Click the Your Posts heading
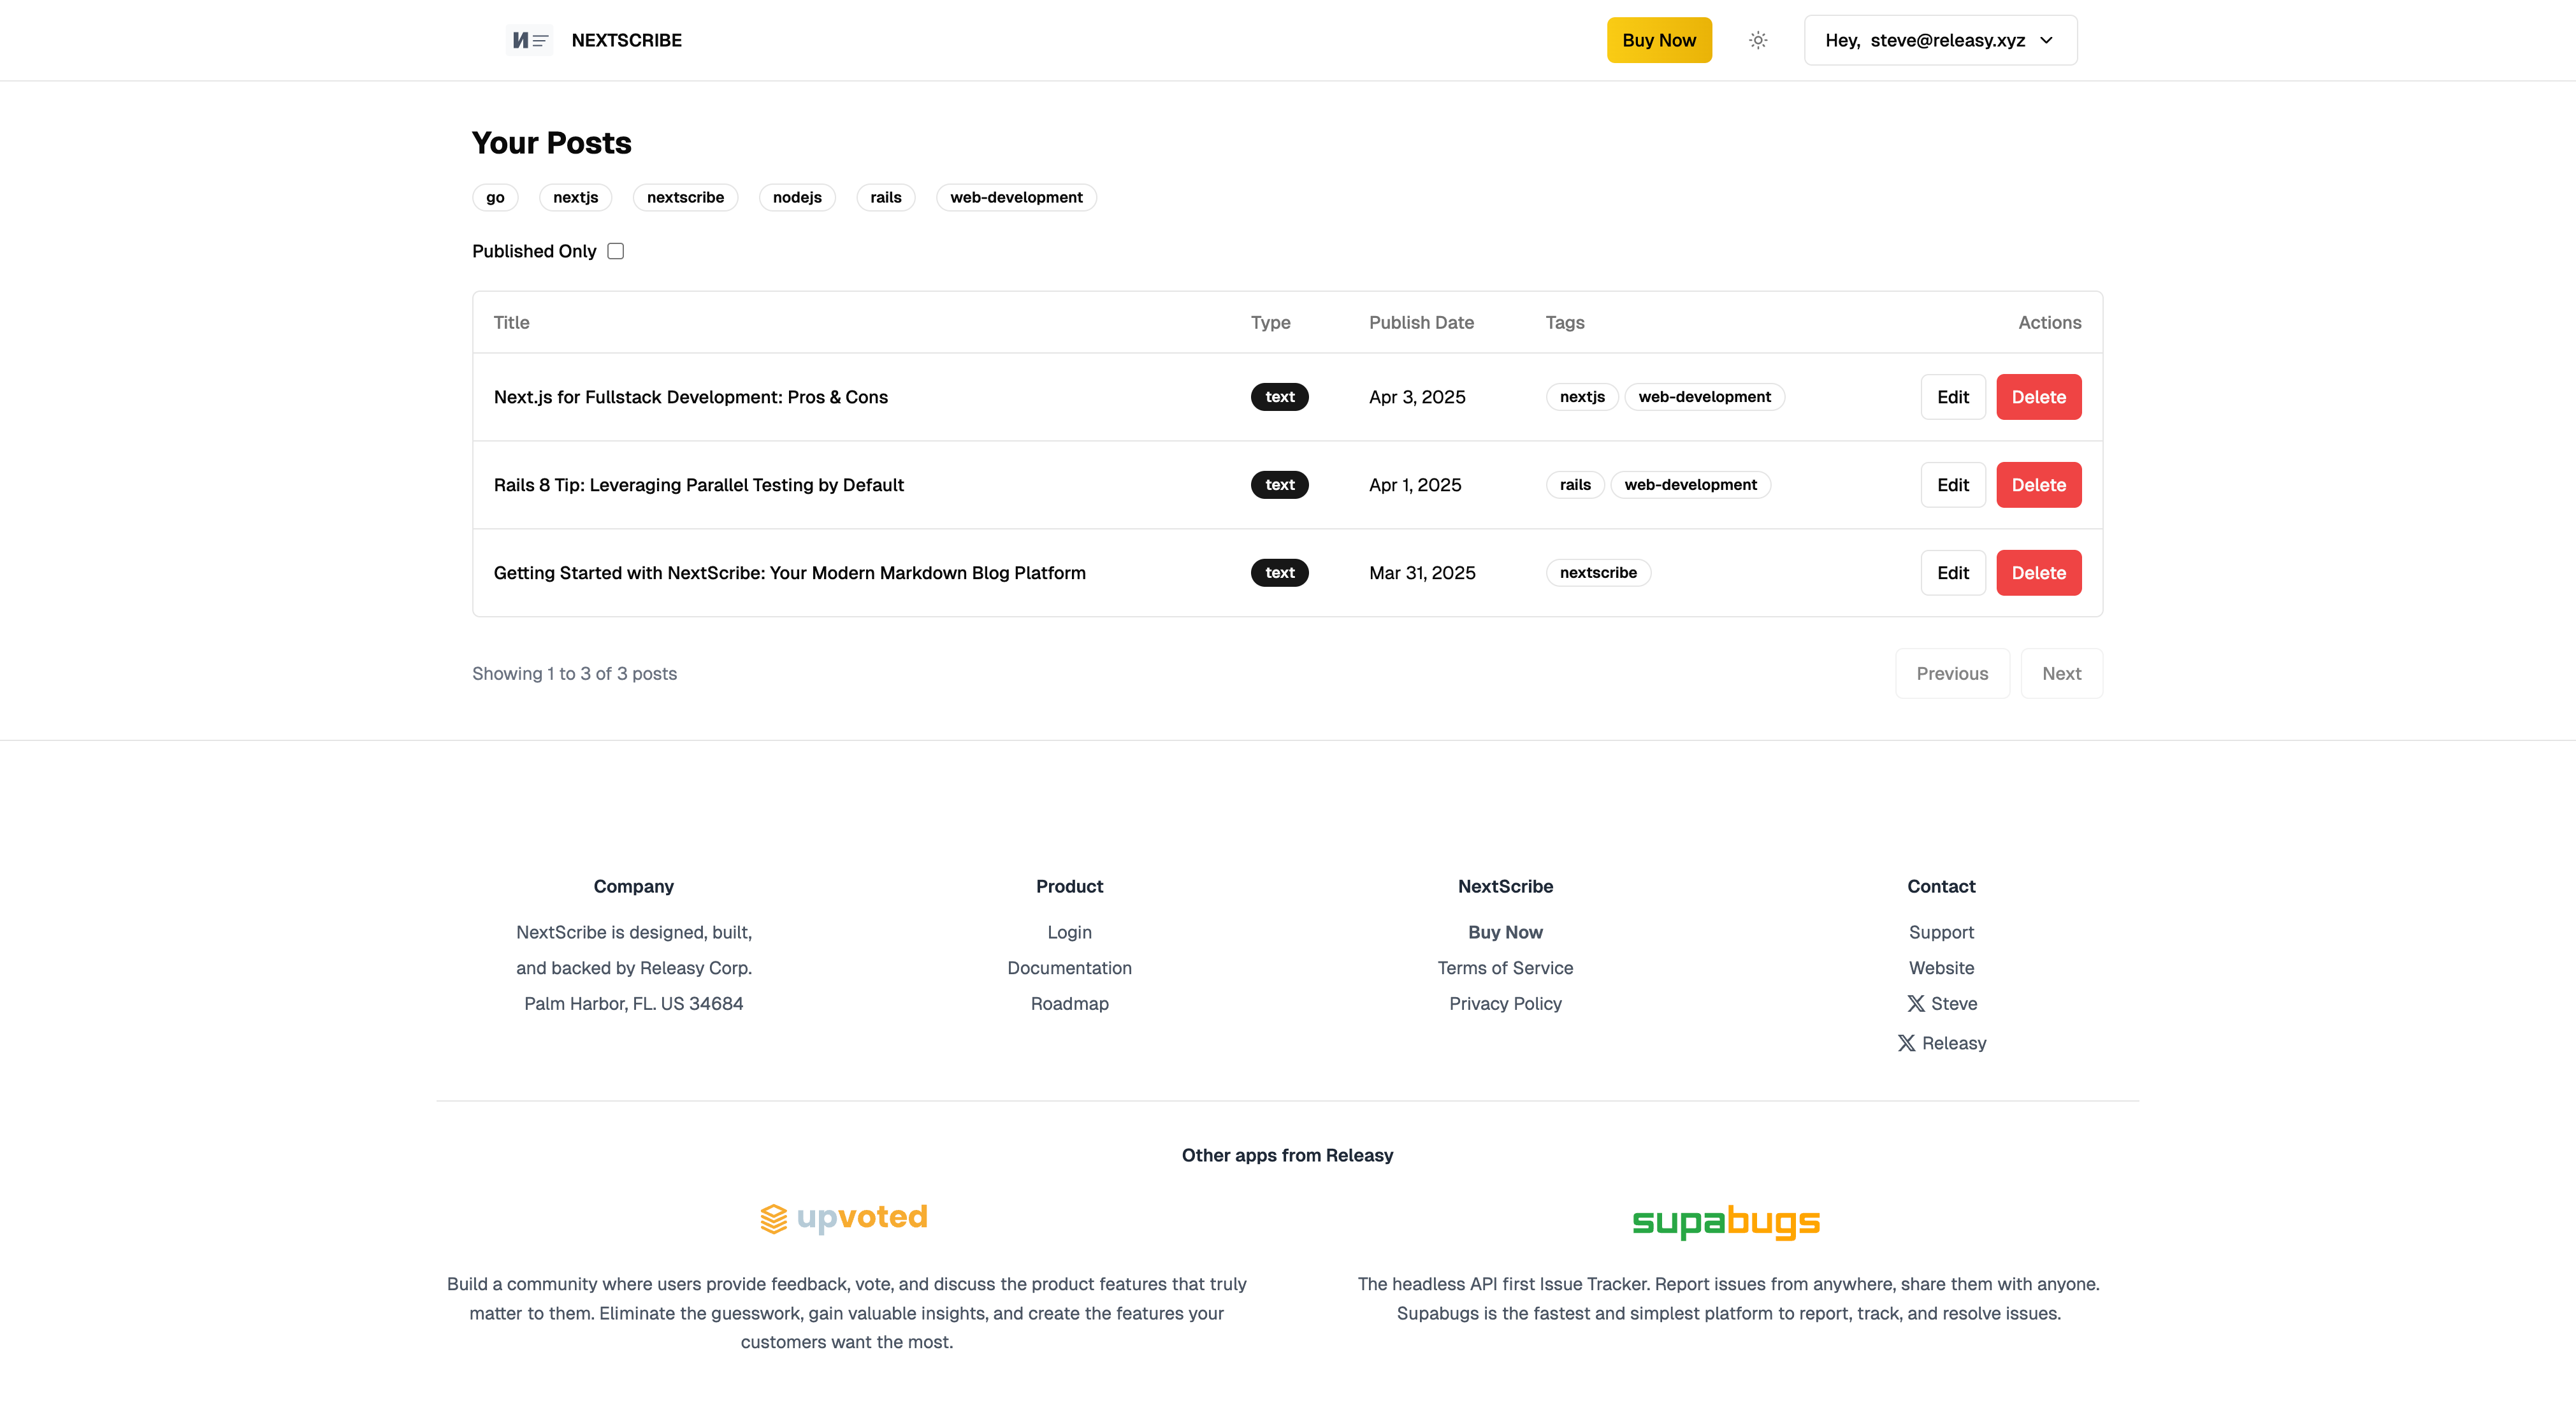Image resolution: width=2576 pixels, height=1417 pixels. point(551,143)
